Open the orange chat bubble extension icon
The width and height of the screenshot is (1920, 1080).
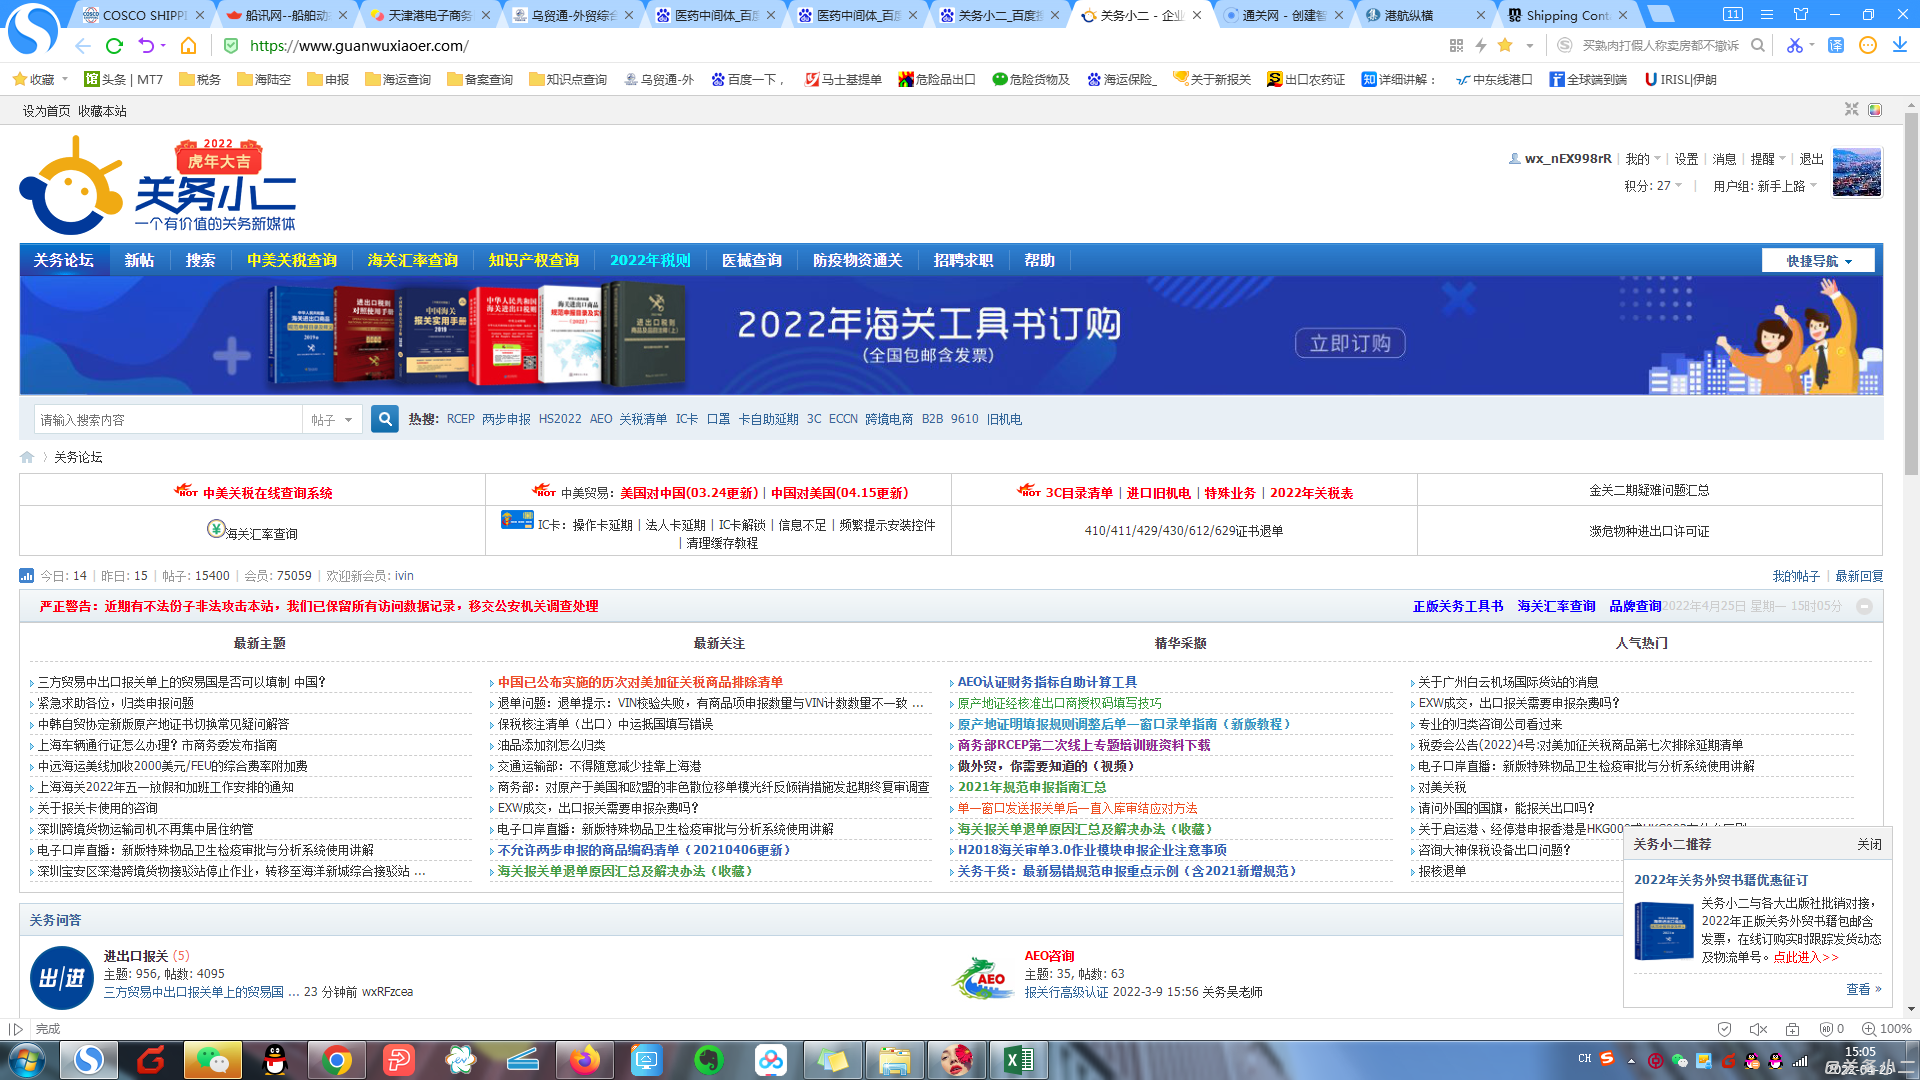click(x=1868, y=45)
